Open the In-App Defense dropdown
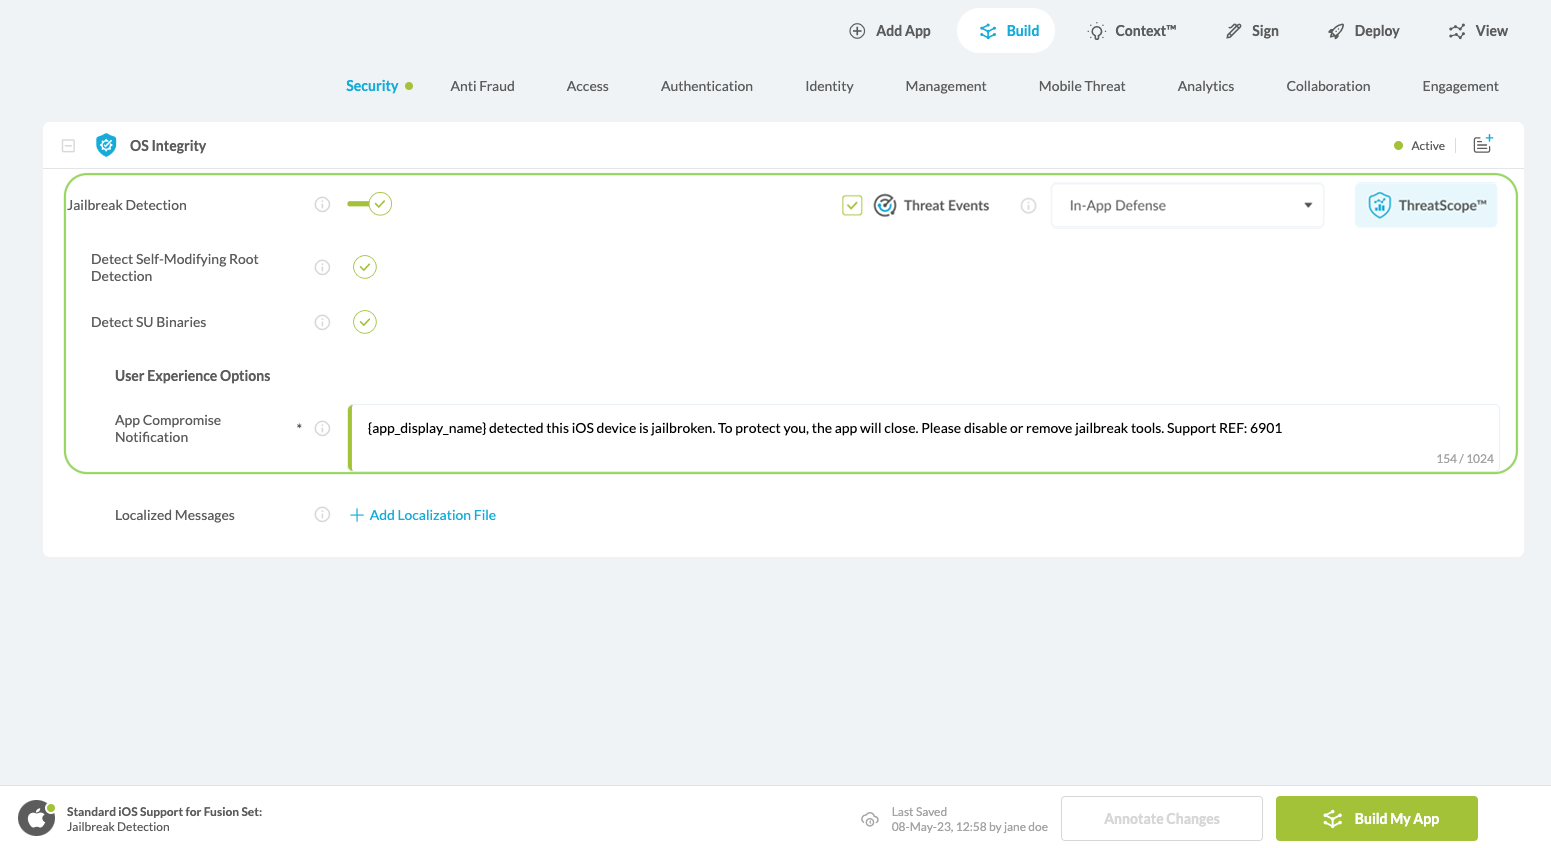The width and height of the screenshot is (1551, 848). click(1187, 206)
